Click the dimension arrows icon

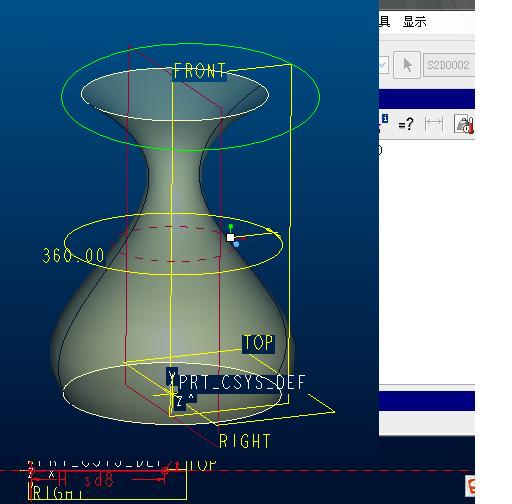click(434, 124)
